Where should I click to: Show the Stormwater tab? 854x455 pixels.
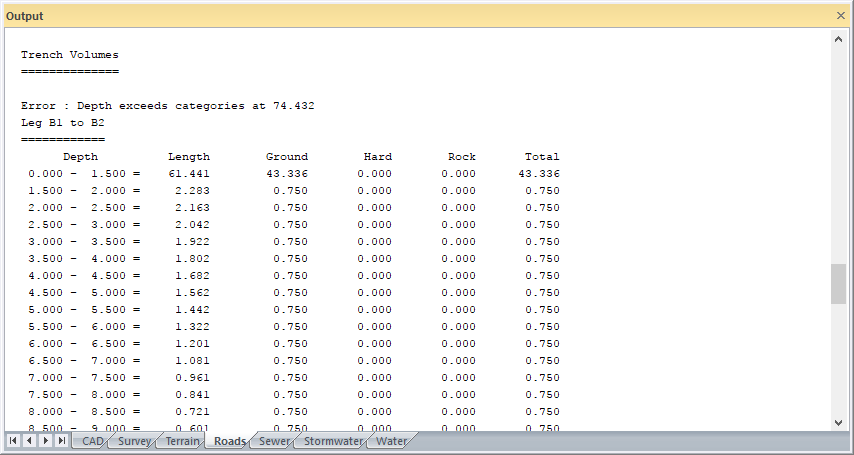pyautogui.click(x=333, y=441)
